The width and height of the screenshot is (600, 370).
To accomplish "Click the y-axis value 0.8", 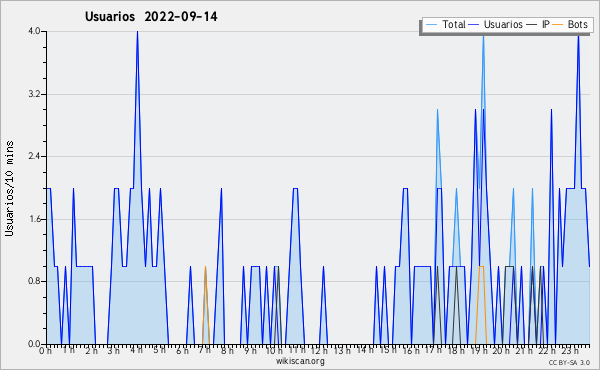I will [34, 281].
